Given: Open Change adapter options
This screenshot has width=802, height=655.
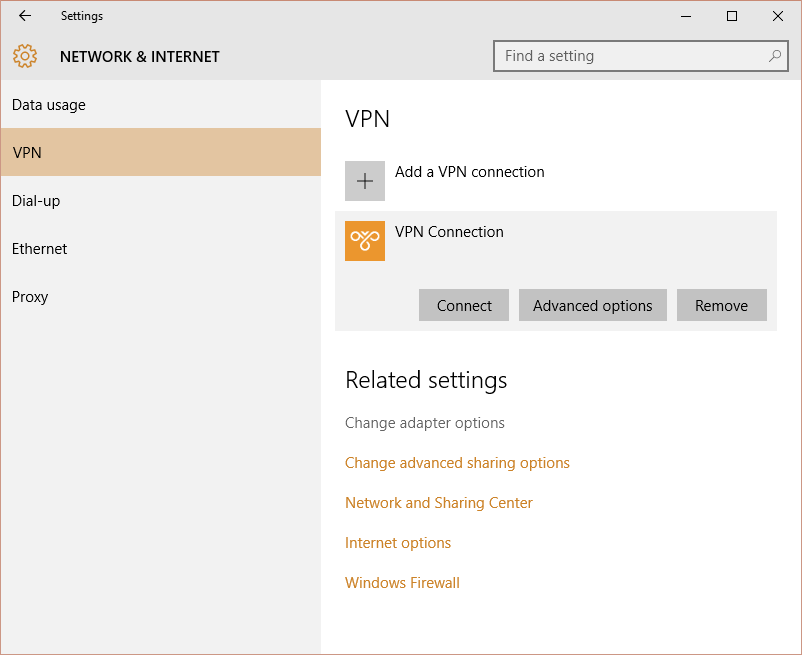Looking at the screenshot, I should (424, 422).
